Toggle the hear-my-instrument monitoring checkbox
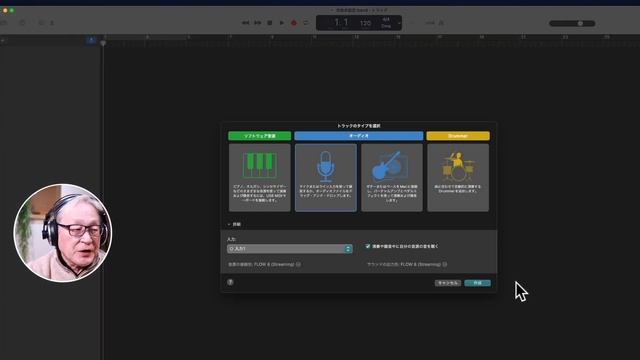Image resolution: width=640 pixels, height=360 pixels. coord(368,246)
